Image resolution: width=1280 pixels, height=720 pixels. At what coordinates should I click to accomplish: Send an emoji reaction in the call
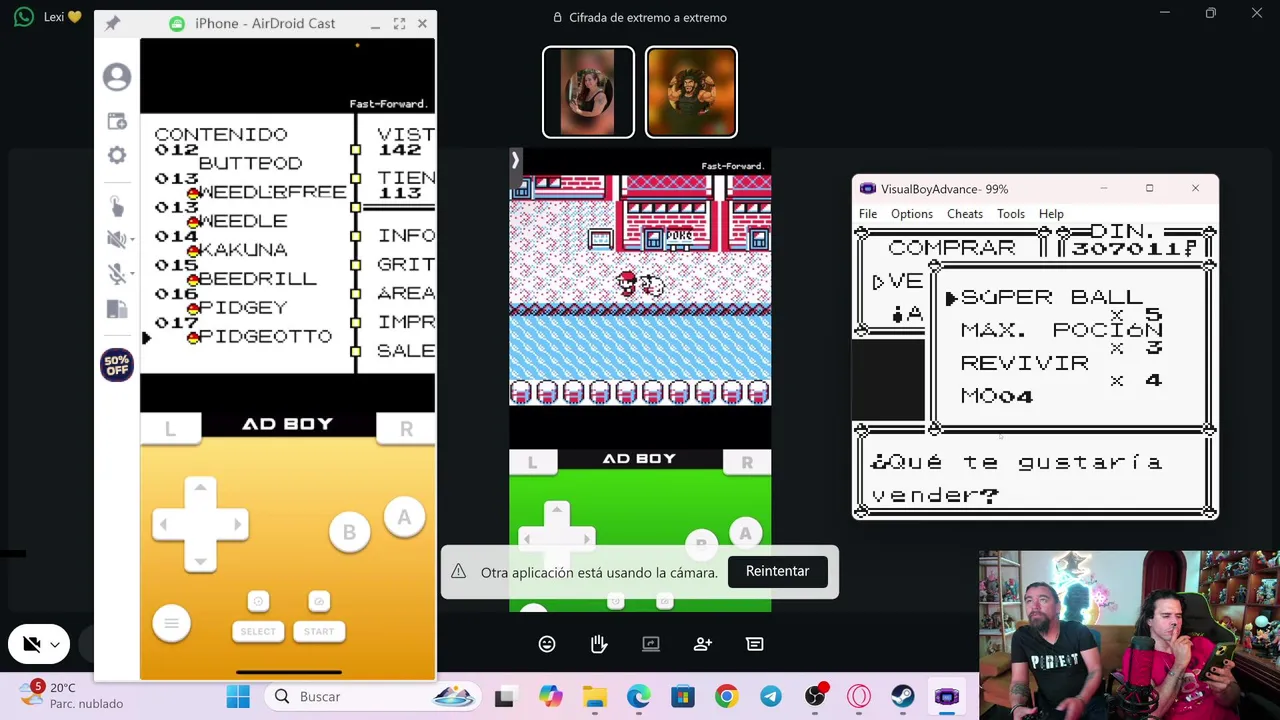tap(547, 644)
